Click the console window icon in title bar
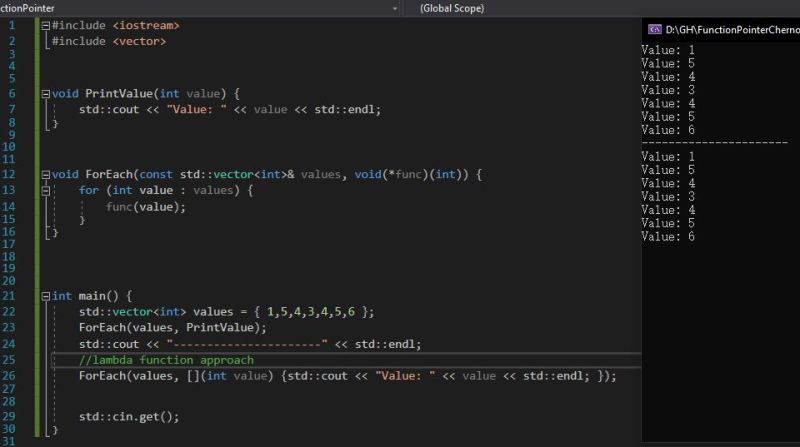 pyautogui.click(x=655, y=30)
